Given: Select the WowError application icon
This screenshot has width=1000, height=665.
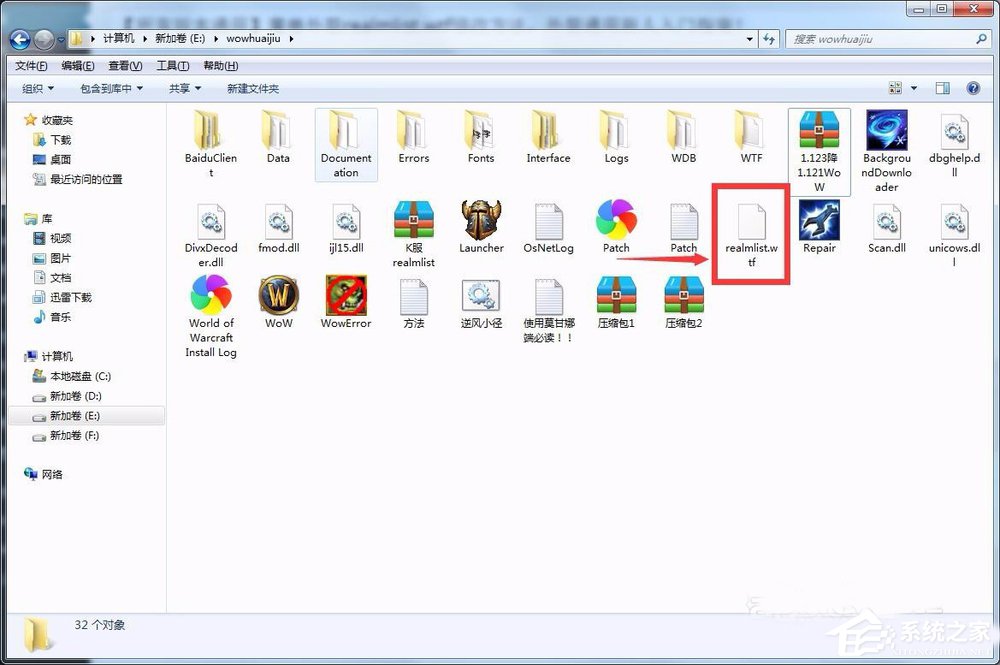Looking at the screenshot, I should 345,298.
